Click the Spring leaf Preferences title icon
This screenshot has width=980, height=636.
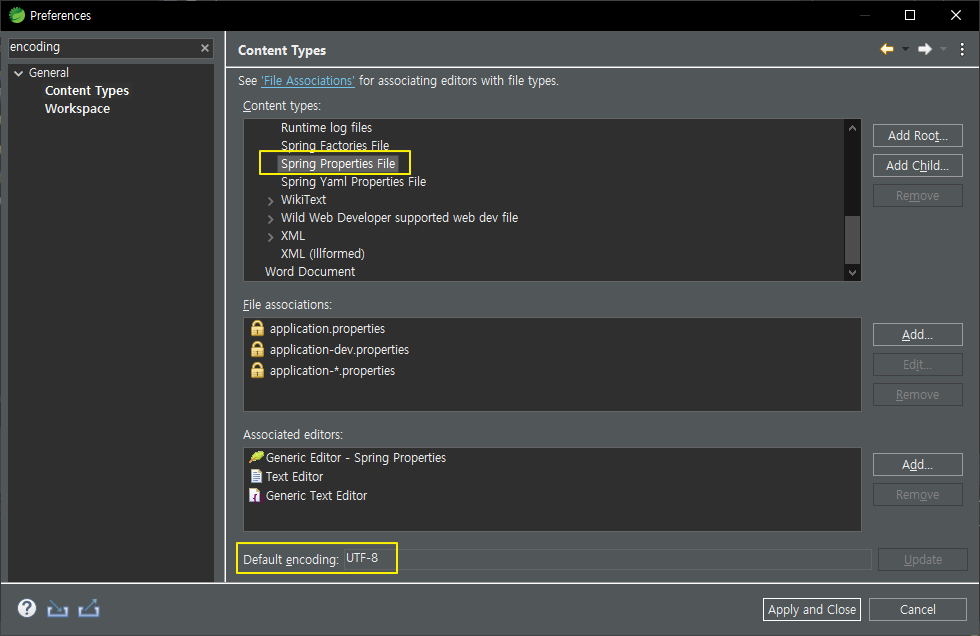17,15
